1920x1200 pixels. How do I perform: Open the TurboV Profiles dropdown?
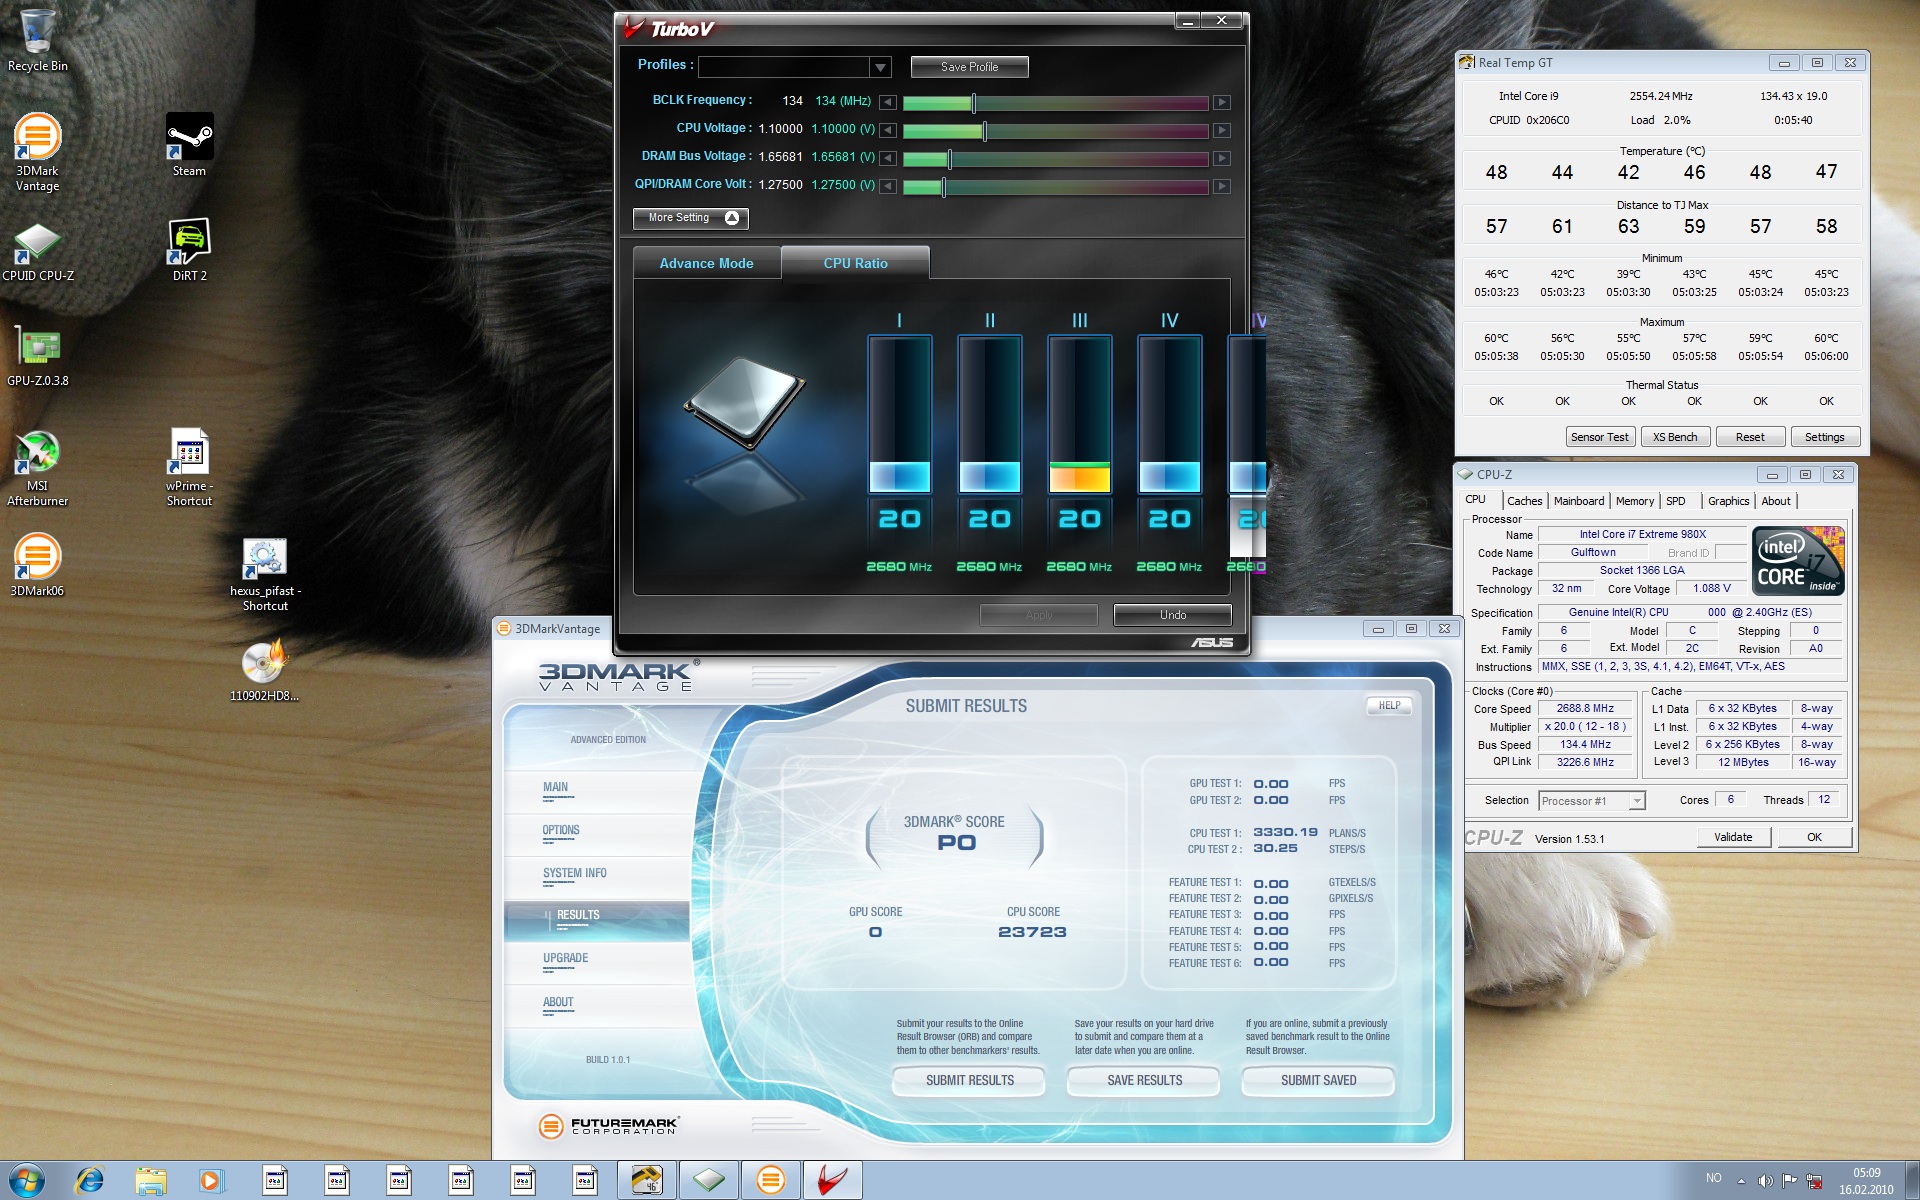pos(880,67)
